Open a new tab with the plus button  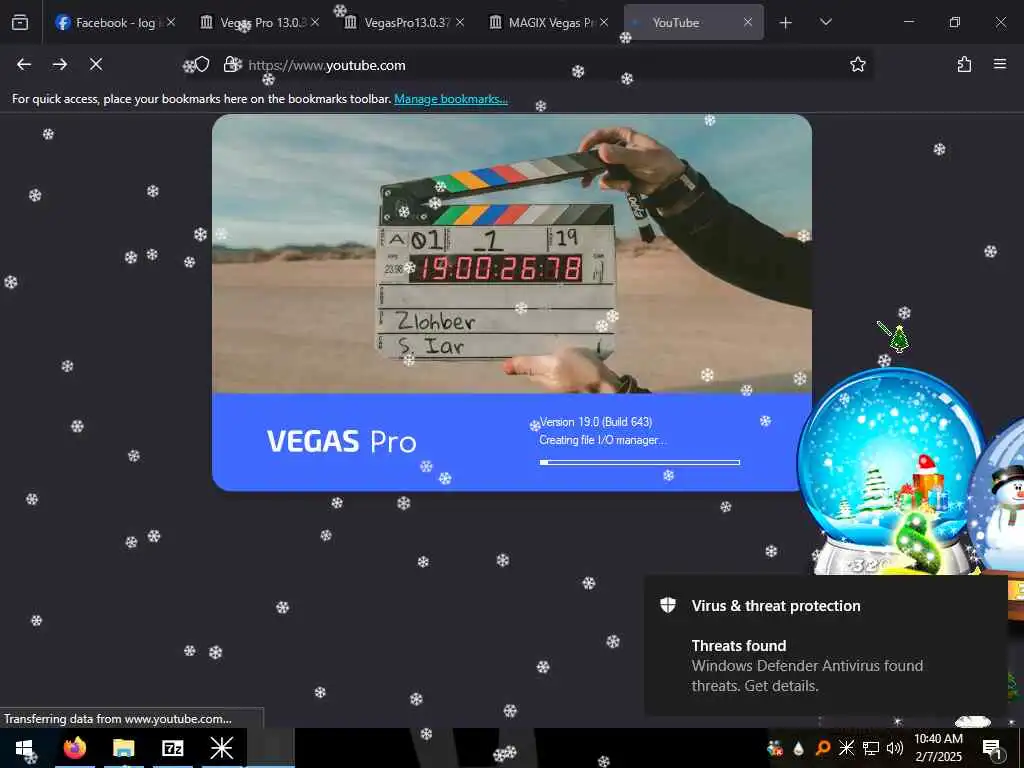coord(786,23)
